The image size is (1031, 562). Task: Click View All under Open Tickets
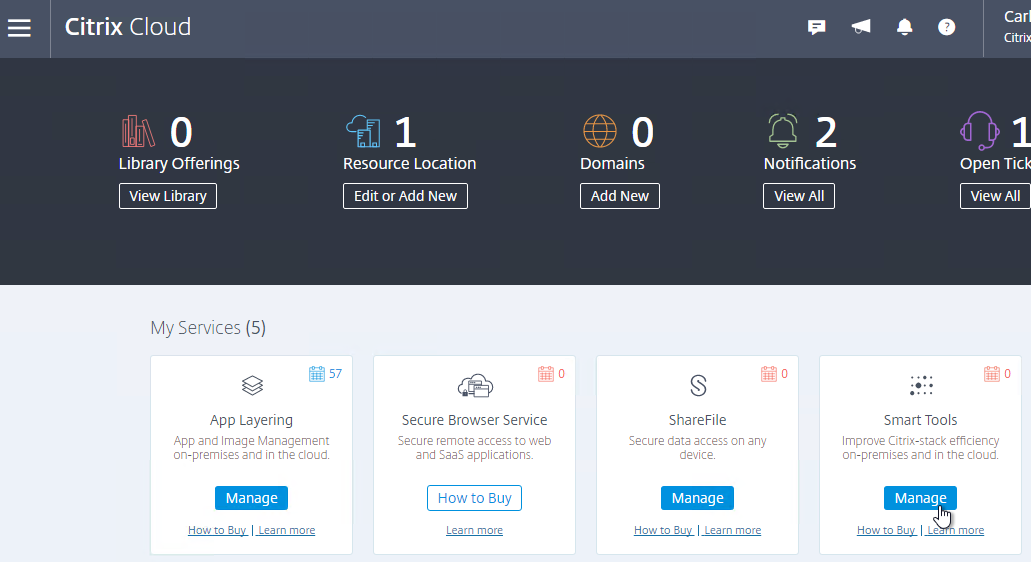pos(995,196)
